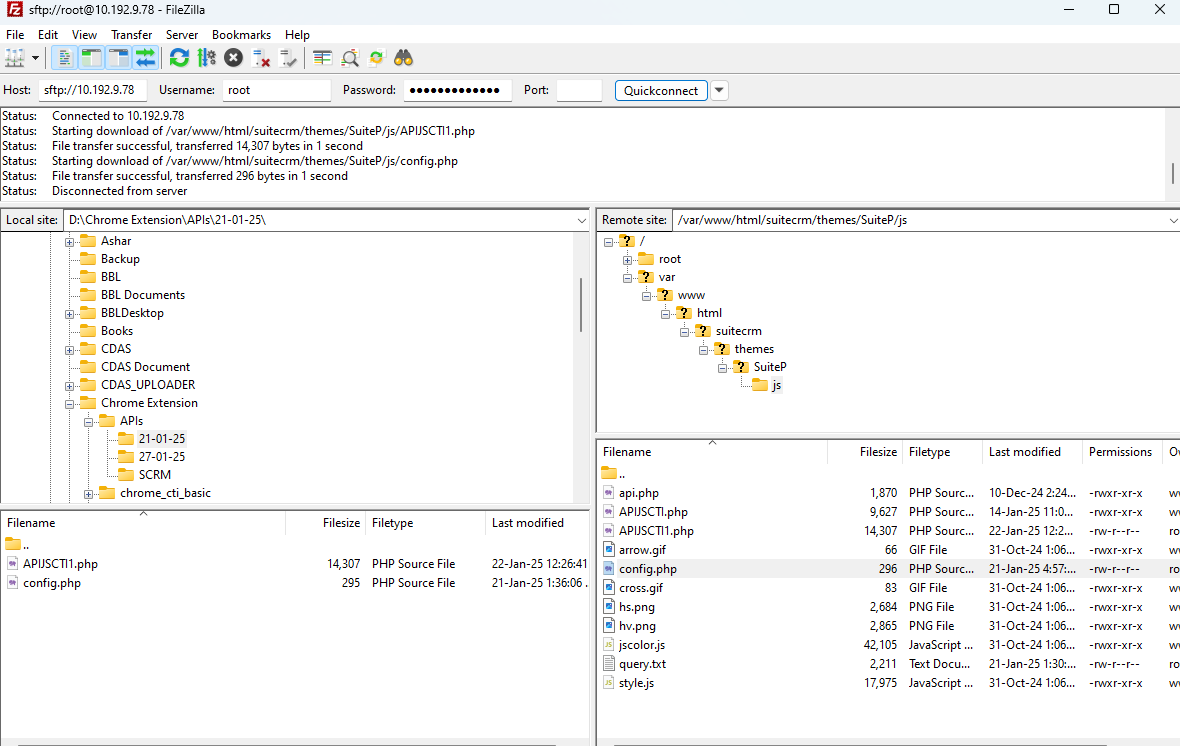
Task: Toggle the message log display
Action: click(x=66, y=57)
